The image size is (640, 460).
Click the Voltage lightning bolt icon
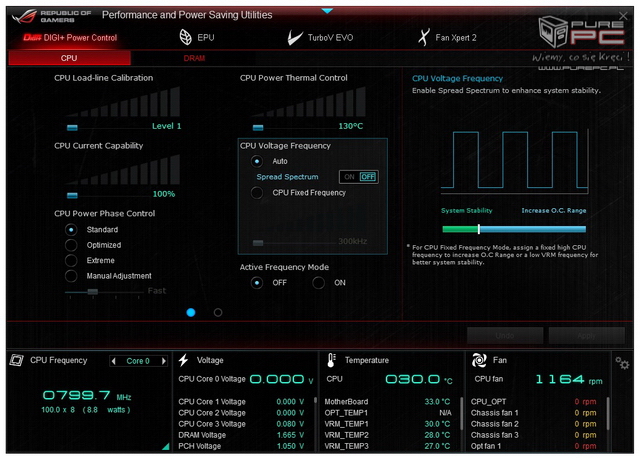(184, 360)
